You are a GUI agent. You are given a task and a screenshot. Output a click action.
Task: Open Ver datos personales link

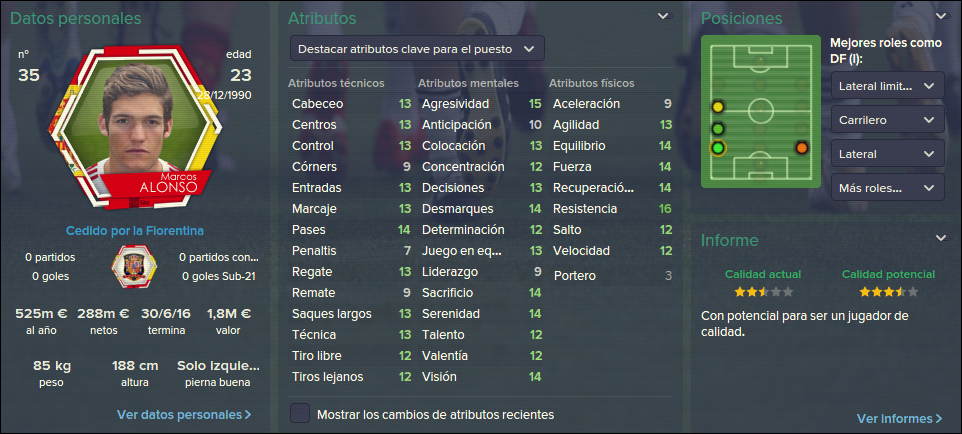coord(184,414)
